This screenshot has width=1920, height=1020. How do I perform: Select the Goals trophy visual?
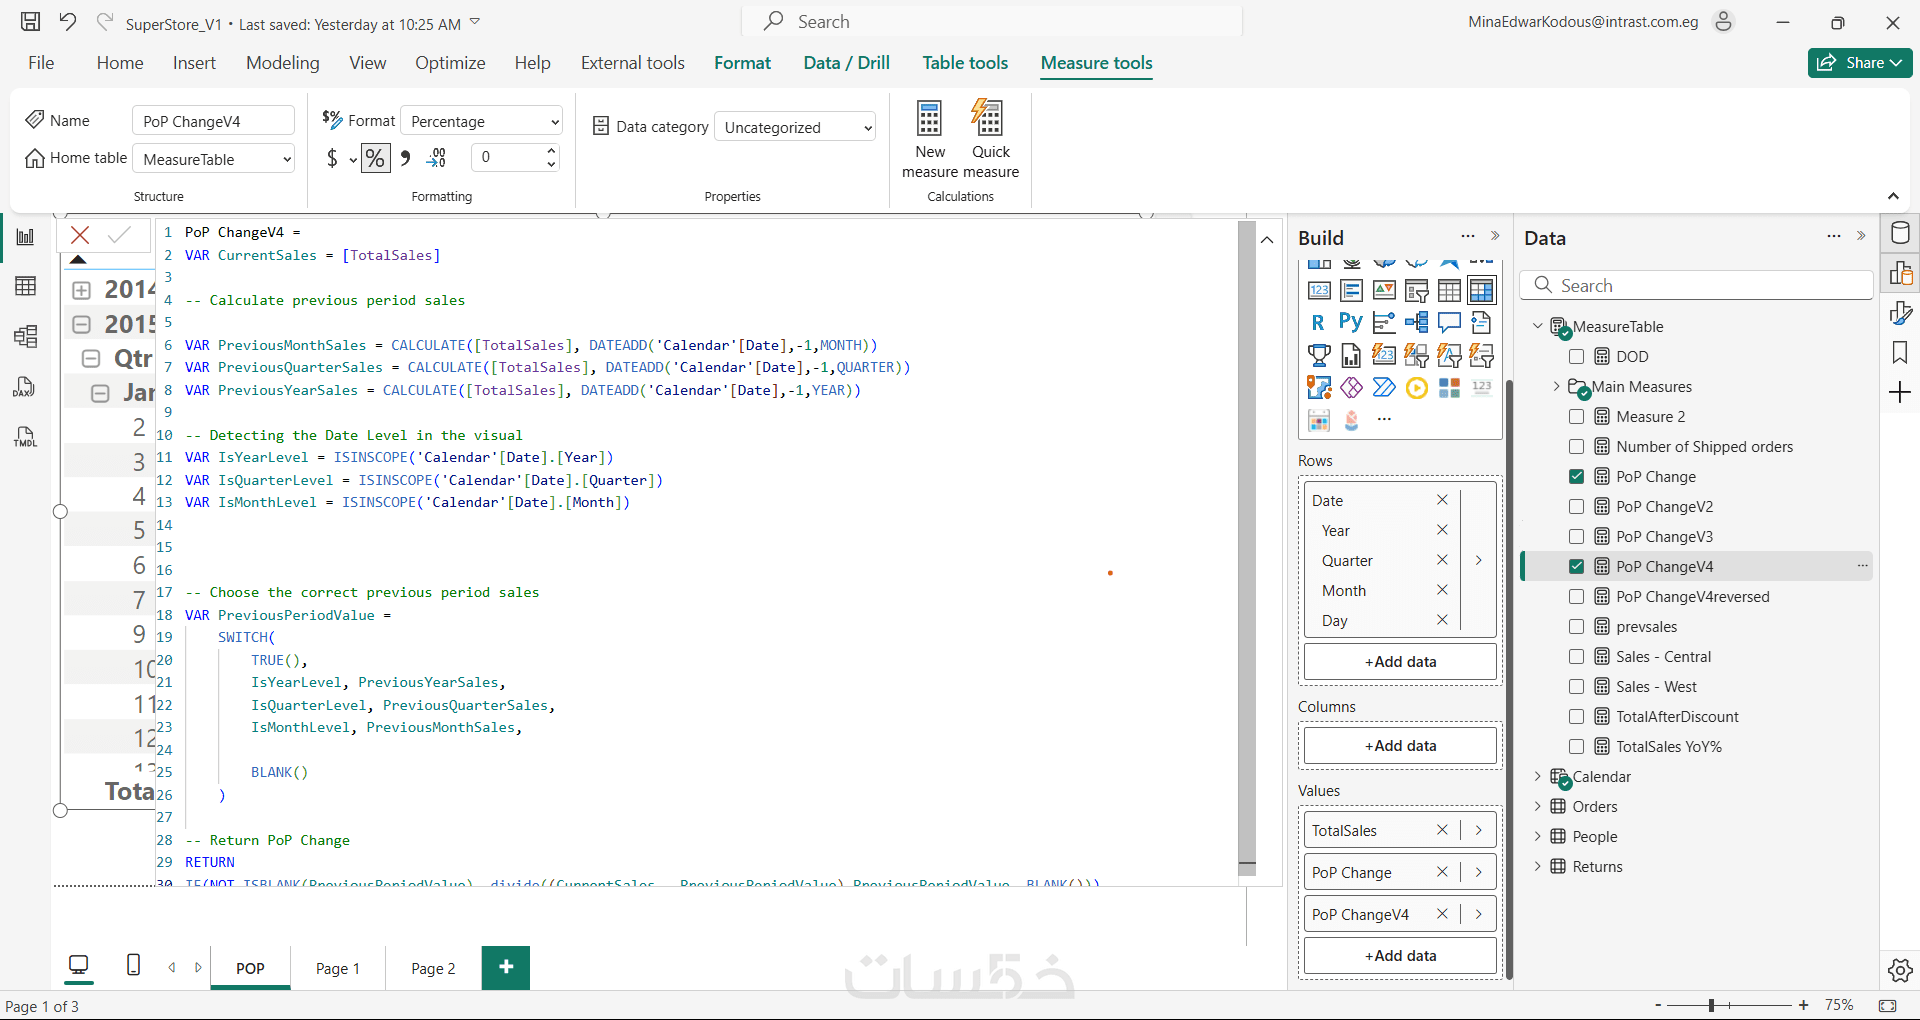(x=1319, y=355)
